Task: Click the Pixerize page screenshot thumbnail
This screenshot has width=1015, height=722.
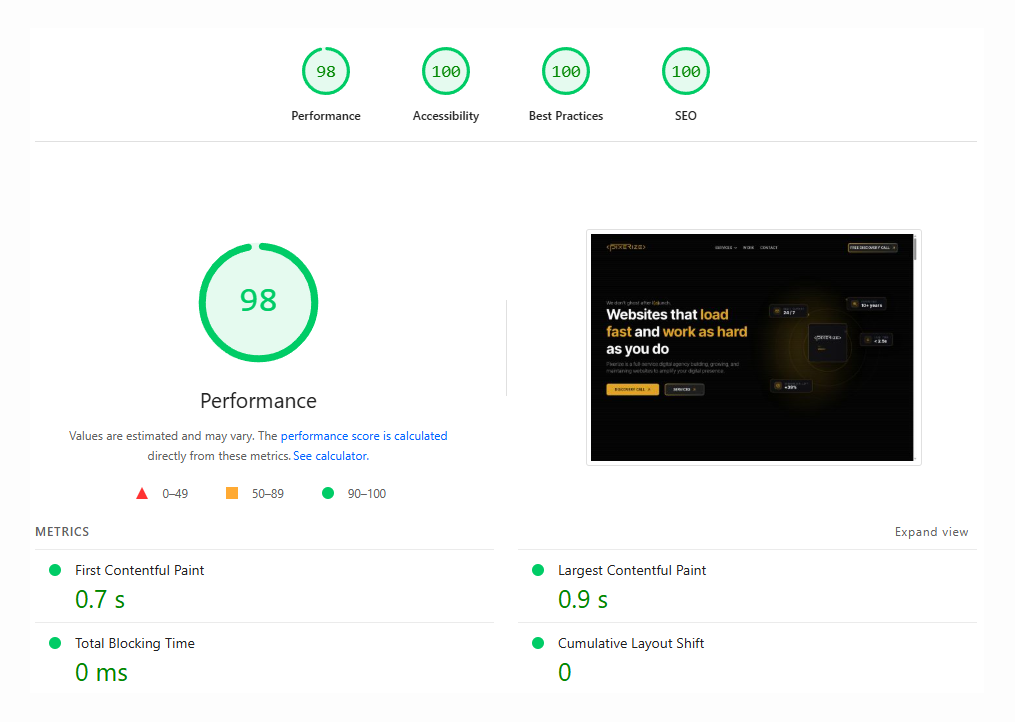Action: click(751, 347)
